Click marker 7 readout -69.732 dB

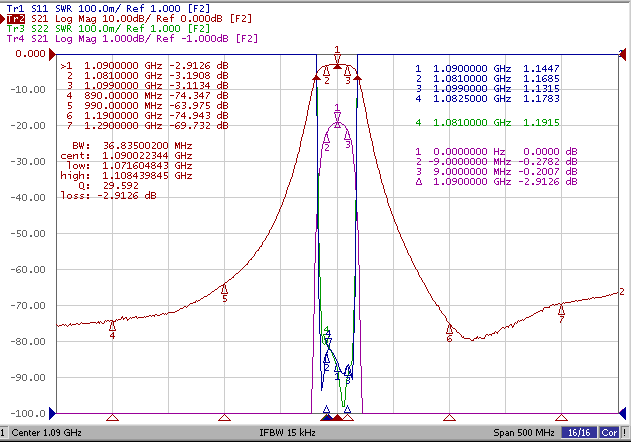click(148, 126)
